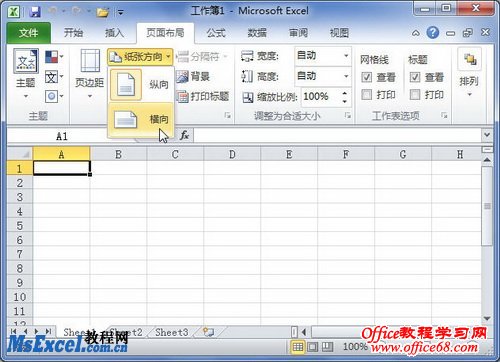This screenshot has height=362, width=500.
Task: Open the theme Fonts (文) icon dropdown
Action: click(x=54, y=77)
